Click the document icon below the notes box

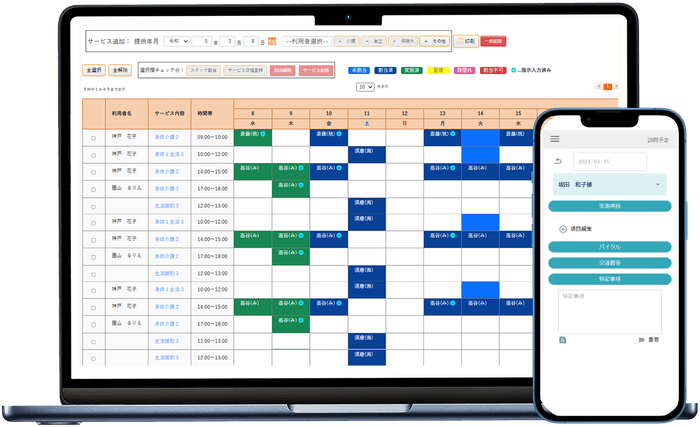pos(563,341)
